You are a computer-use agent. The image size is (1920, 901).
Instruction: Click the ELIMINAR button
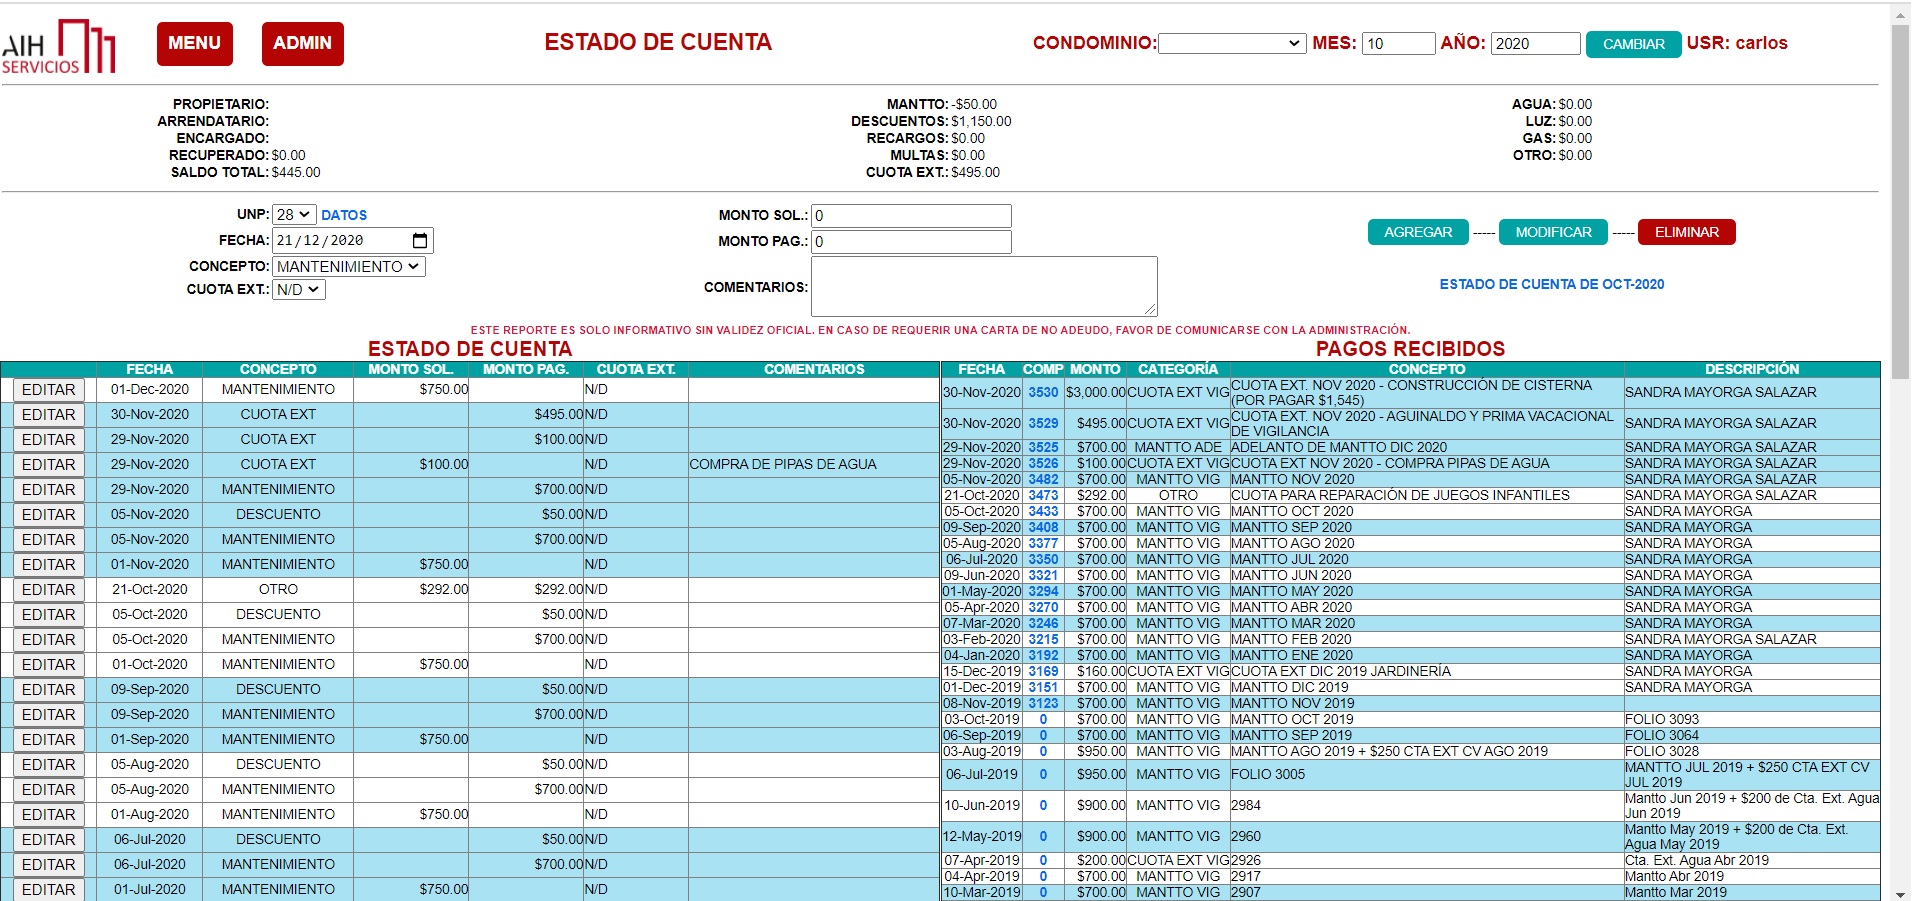click(1687, 232)
